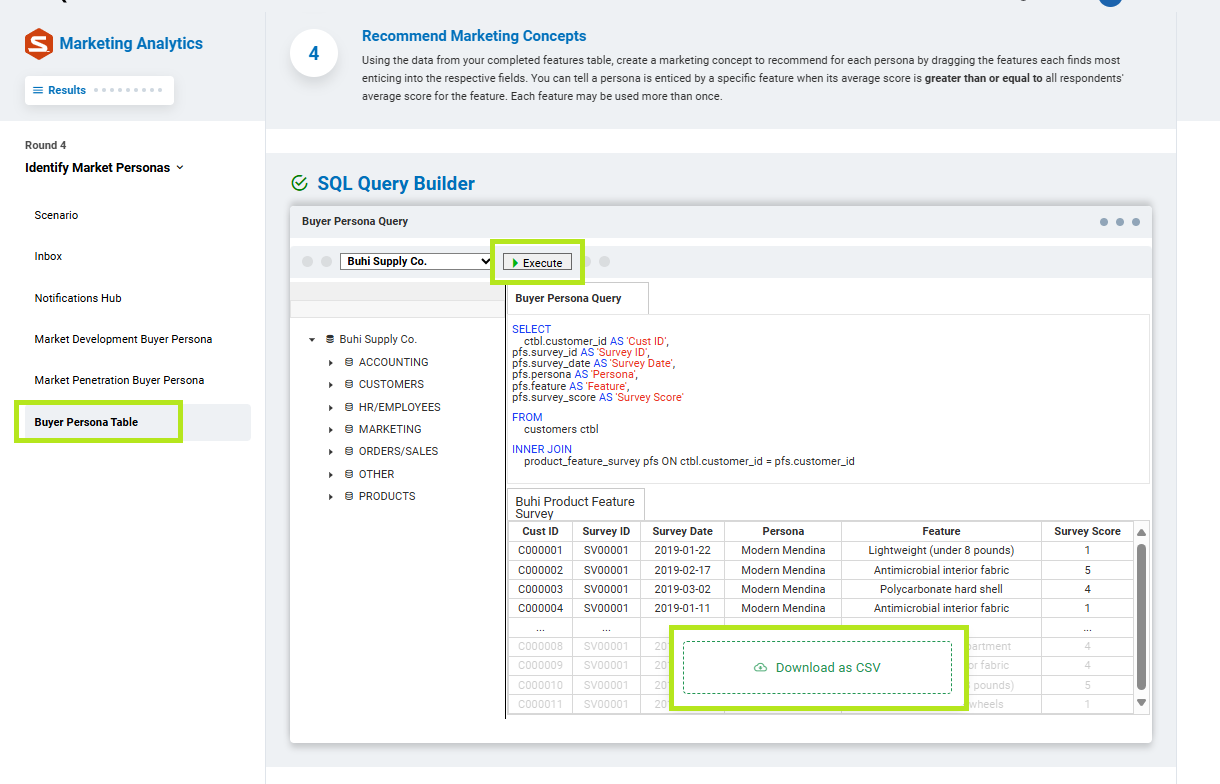The width and height of the screenshot is (1220, 784).
Task: Click the results table vertical scrollbar thumb
Action: [1141, 616]
